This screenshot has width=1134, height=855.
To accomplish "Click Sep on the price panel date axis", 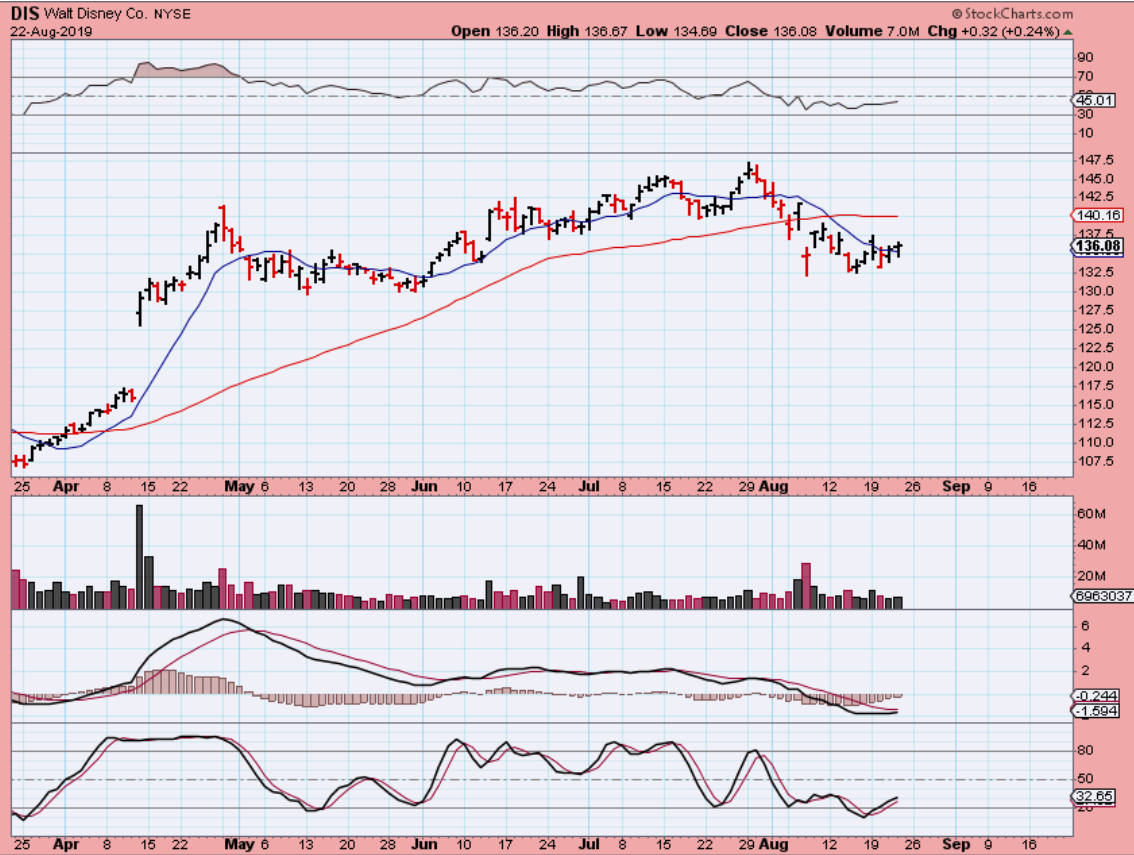I will coord(956,486).
